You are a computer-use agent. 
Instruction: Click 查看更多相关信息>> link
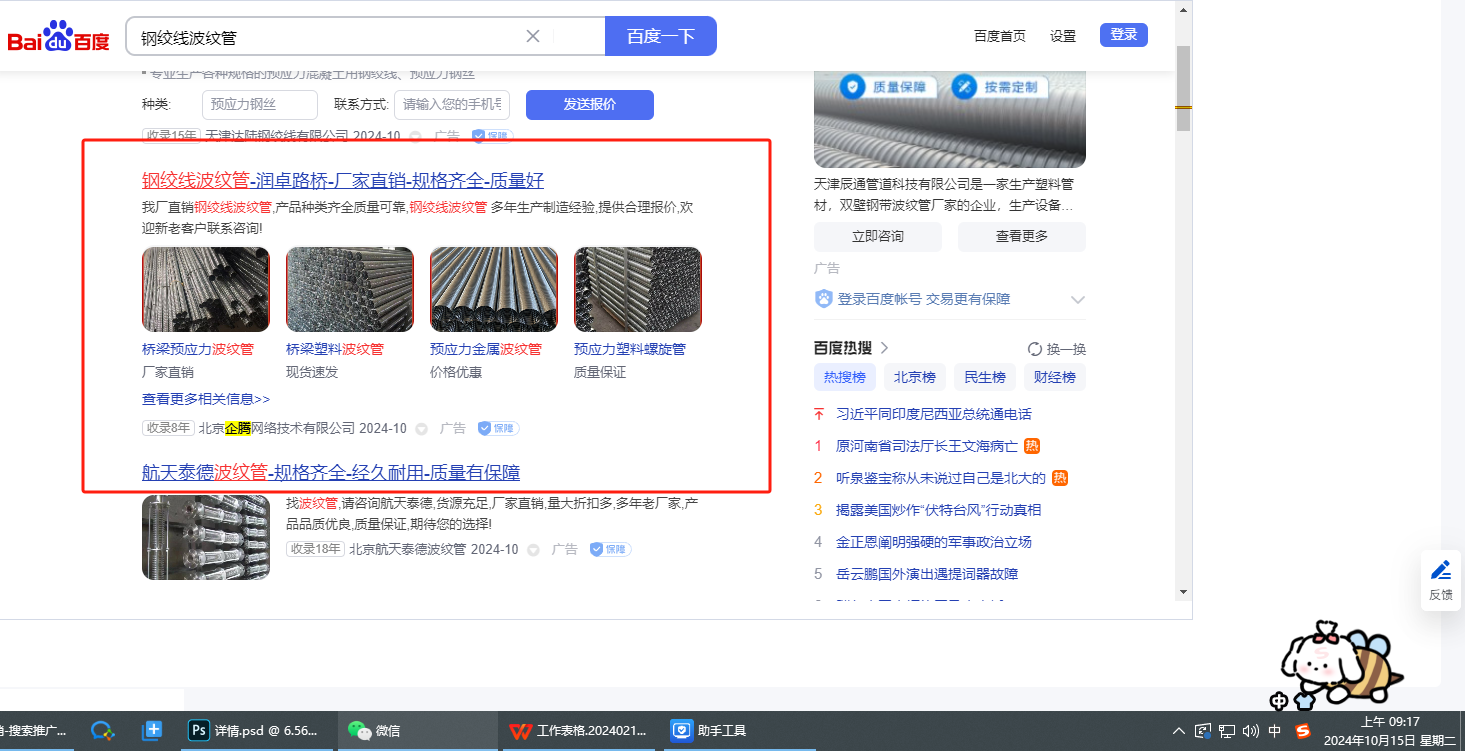pos(206,399)
